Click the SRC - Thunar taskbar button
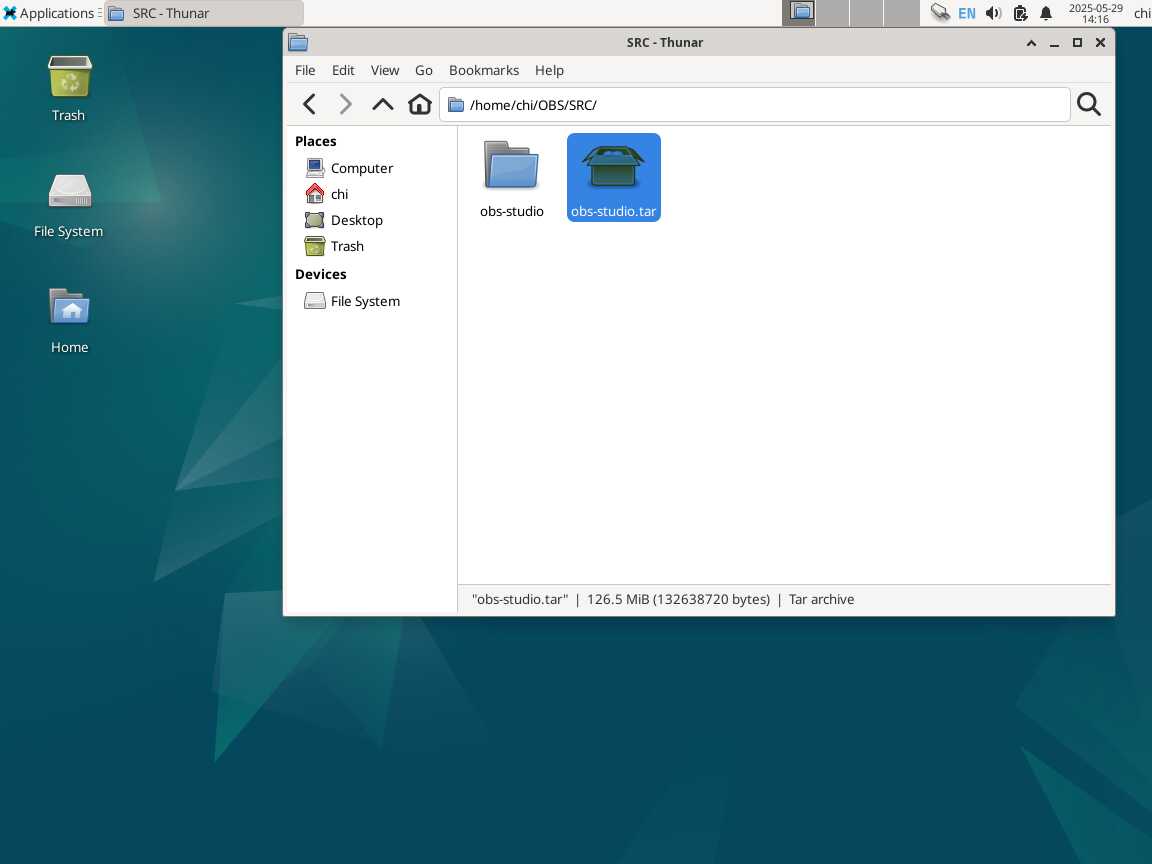 coord(203,13)
